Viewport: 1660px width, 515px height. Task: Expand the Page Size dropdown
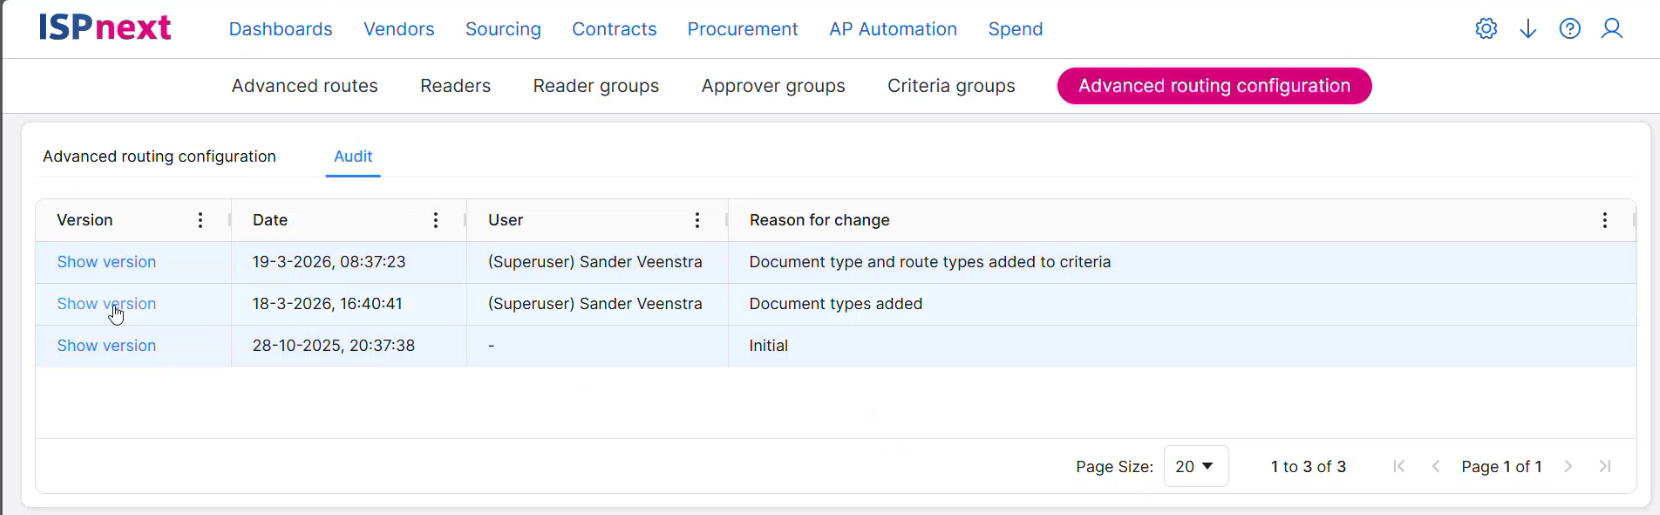[x=1196, y=466]
